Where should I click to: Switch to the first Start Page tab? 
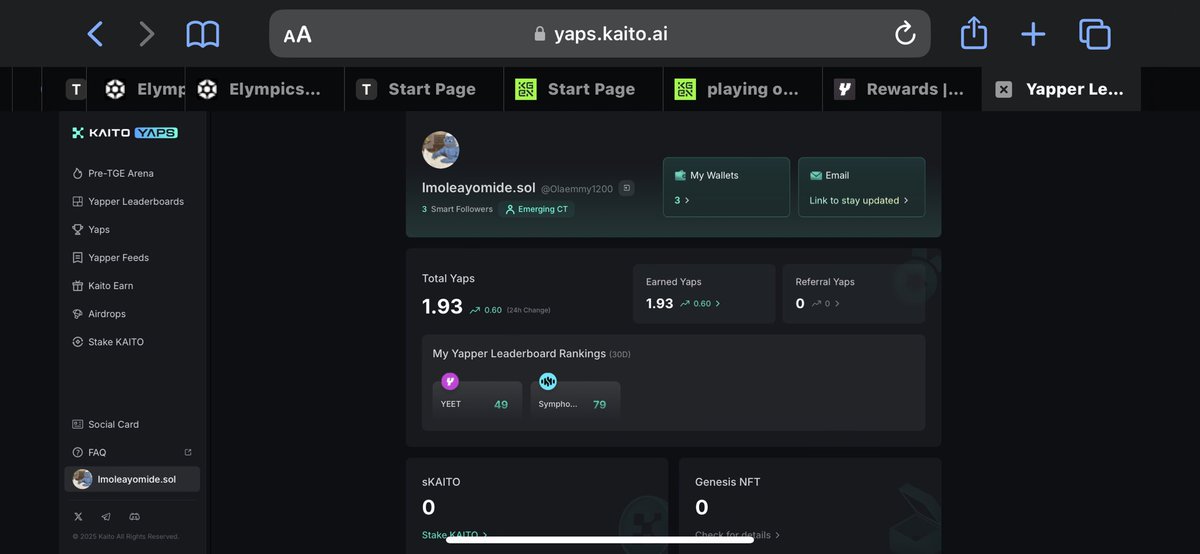pyautogui.click(x=424, y=89)
